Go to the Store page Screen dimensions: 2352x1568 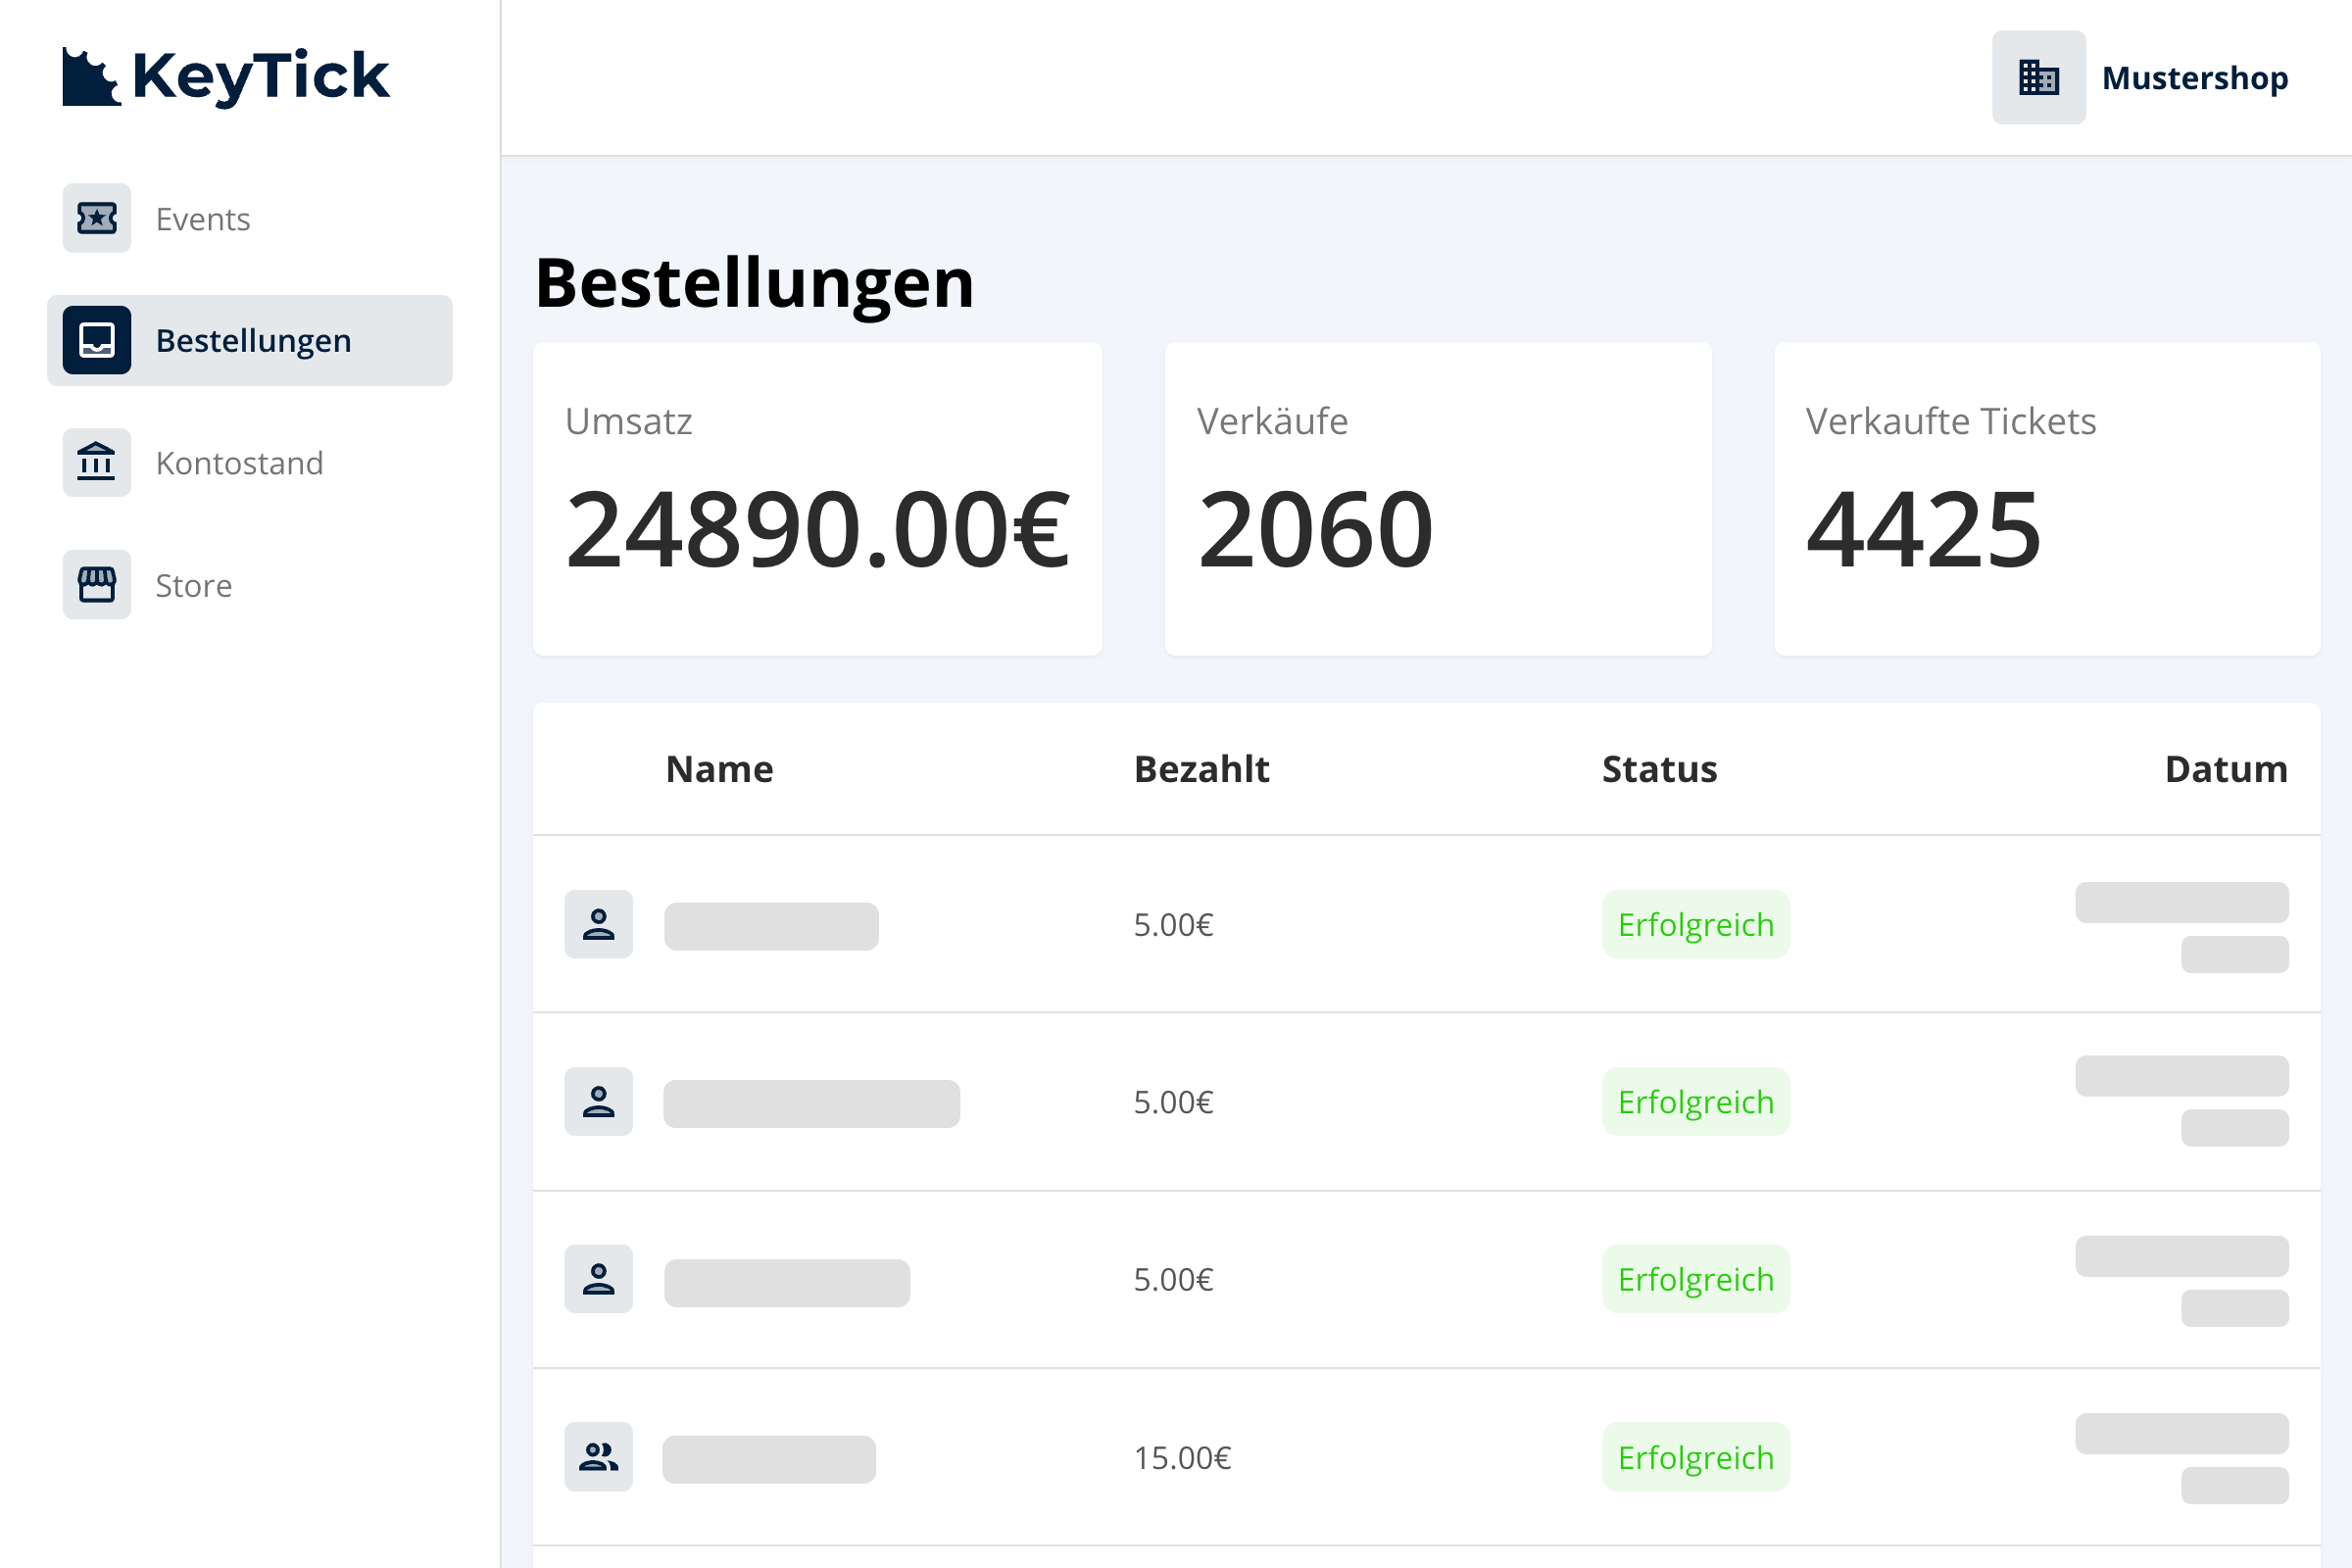pos(194,585)
